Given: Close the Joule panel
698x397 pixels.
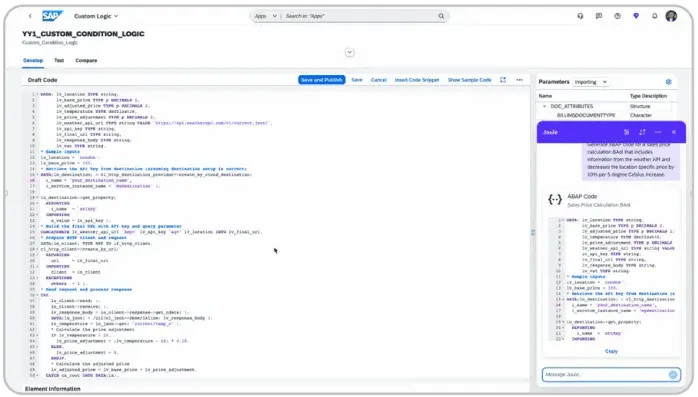Looking at the screenshot, I should coord(674,132).
